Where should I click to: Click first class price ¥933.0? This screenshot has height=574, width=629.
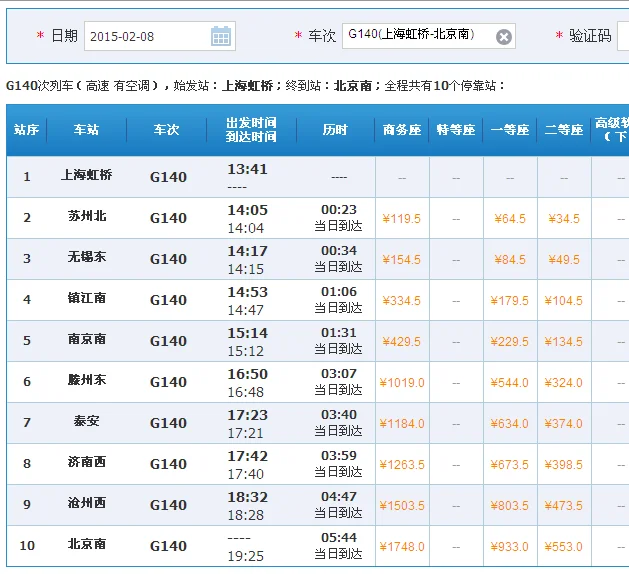[509, 547]
